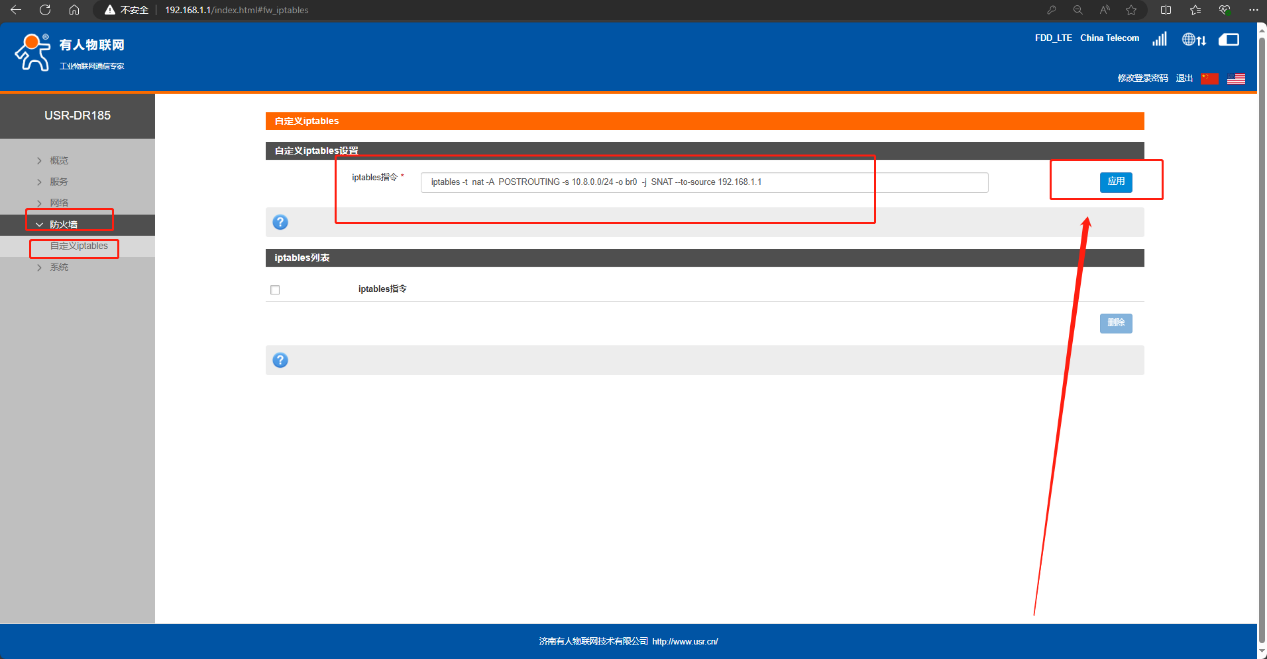Refresh the page in the browser

45,9
